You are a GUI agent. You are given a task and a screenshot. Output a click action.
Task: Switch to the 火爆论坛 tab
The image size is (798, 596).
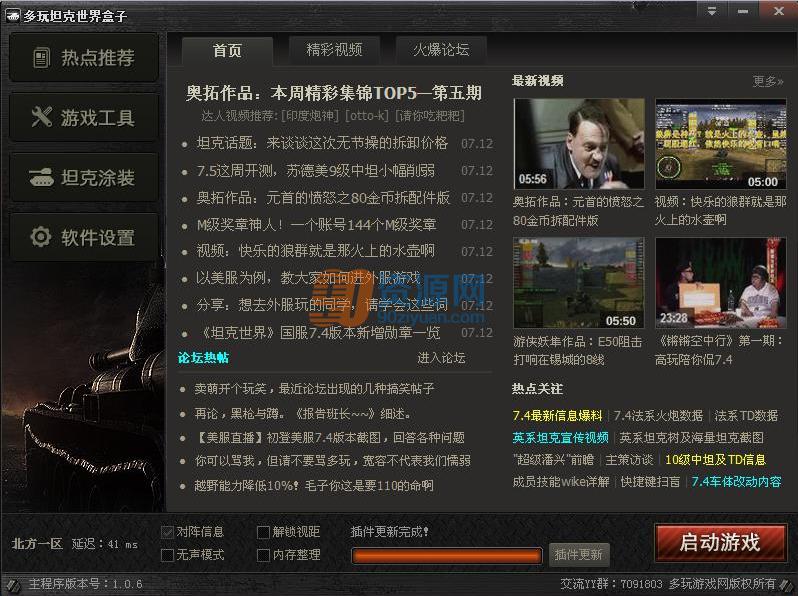(441, 50)
